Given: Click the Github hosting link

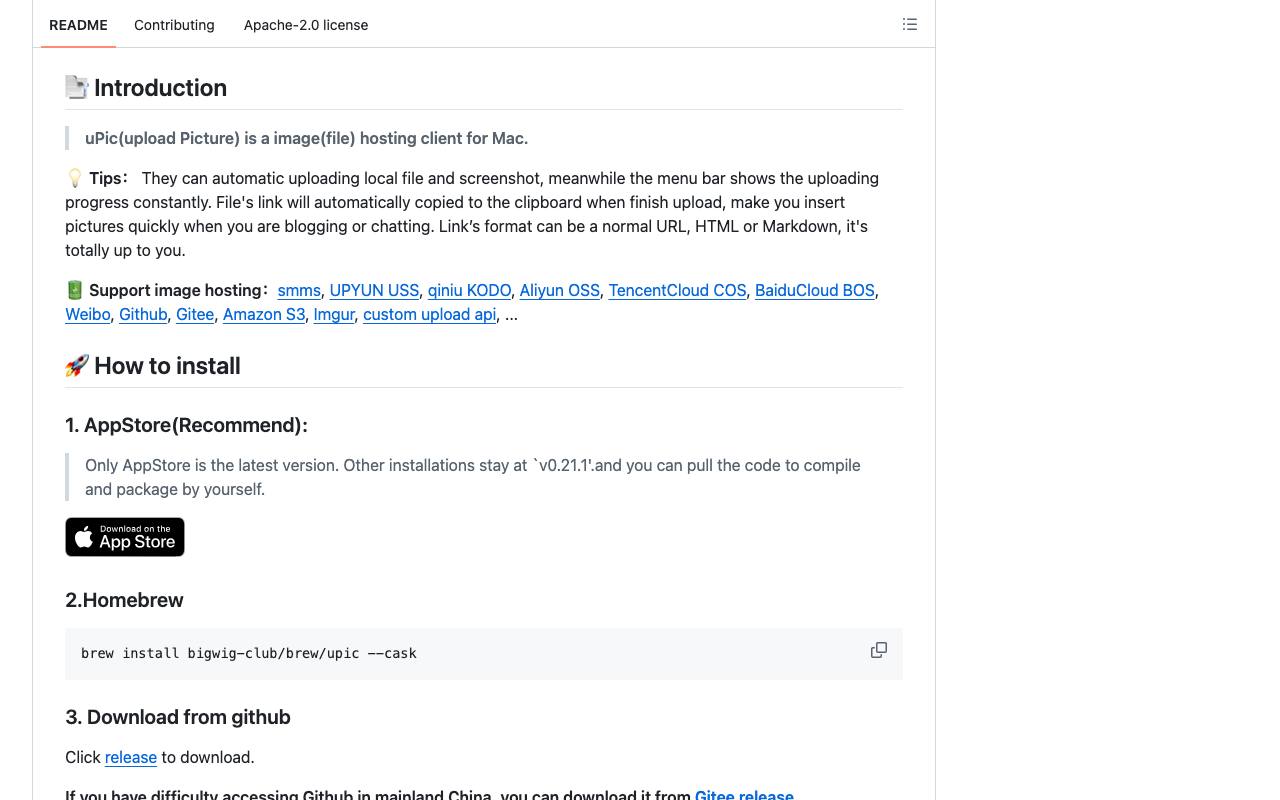Looking at the screenshot, I should 143,314.
